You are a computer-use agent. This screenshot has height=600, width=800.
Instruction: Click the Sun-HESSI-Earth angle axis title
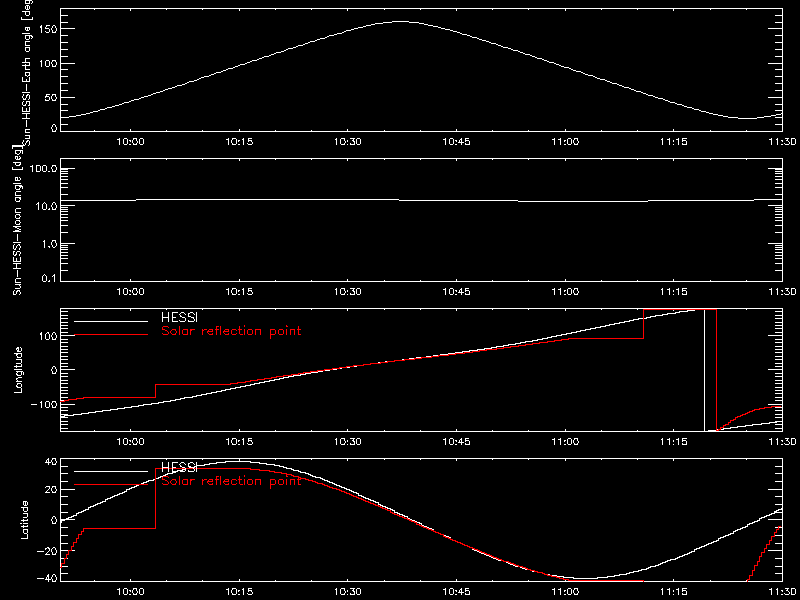point(29,73)
